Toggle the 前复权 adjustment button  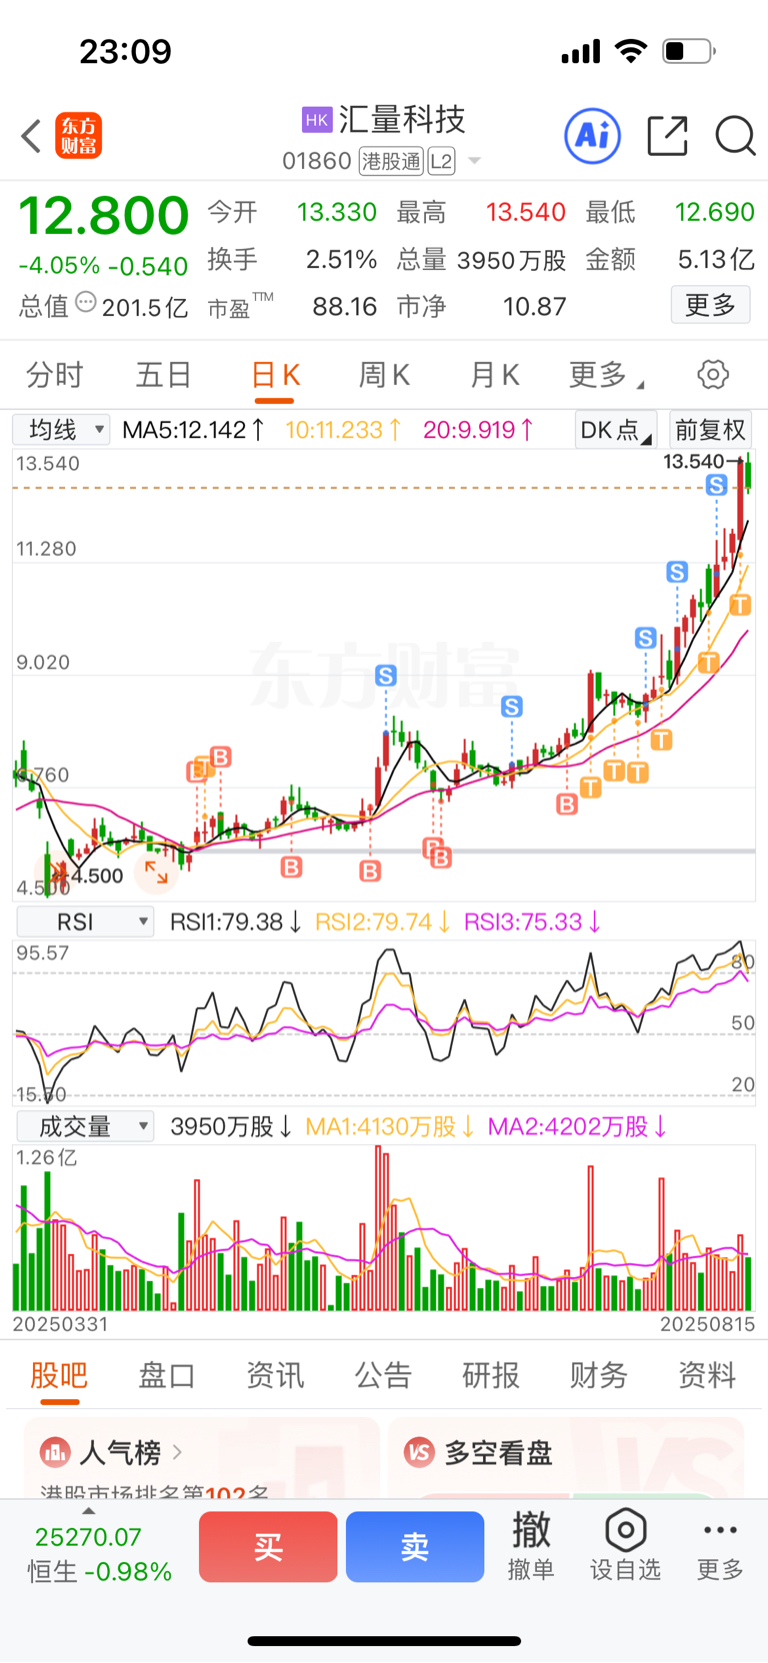coord(710,430)
